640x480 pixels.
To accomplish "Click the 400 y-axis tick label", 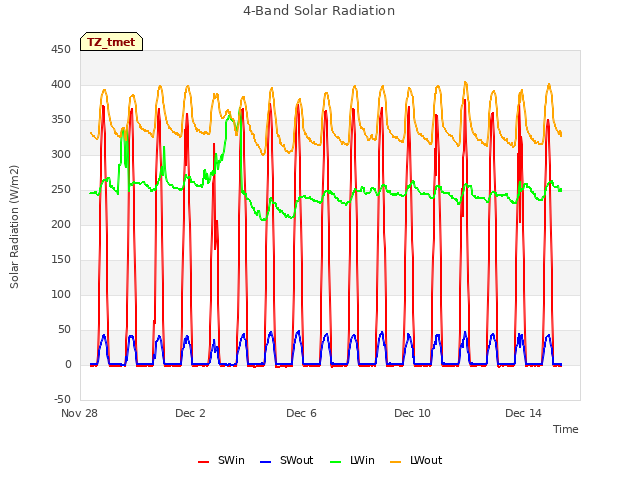I will [61, 85].
